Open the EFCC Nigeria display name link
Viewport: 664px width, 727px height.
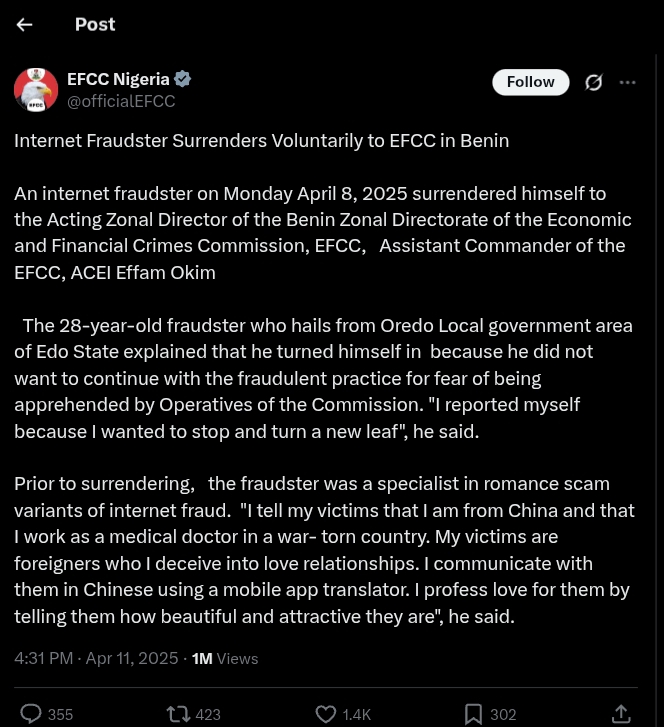[118, 79]
